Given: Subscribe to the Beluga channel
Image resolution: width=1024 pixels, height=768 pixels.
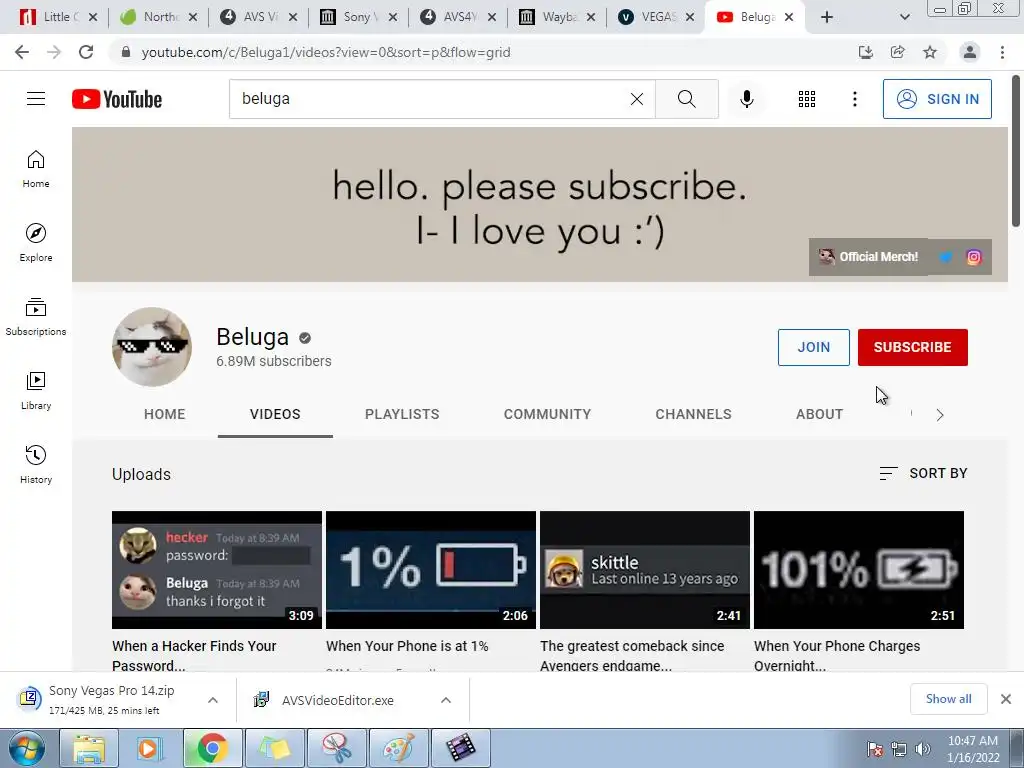Looking at the screenshot, I should point(912,347).
